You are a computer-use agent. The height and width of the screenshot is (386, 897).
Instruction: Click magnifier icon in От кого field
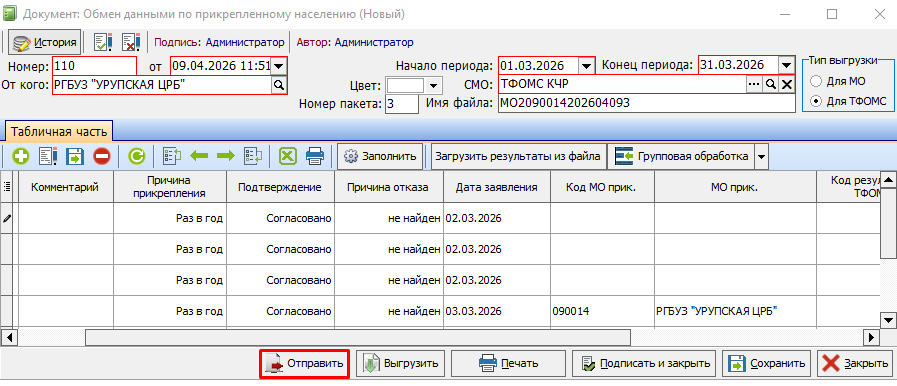pyautogui.click(x=279, y=85)
